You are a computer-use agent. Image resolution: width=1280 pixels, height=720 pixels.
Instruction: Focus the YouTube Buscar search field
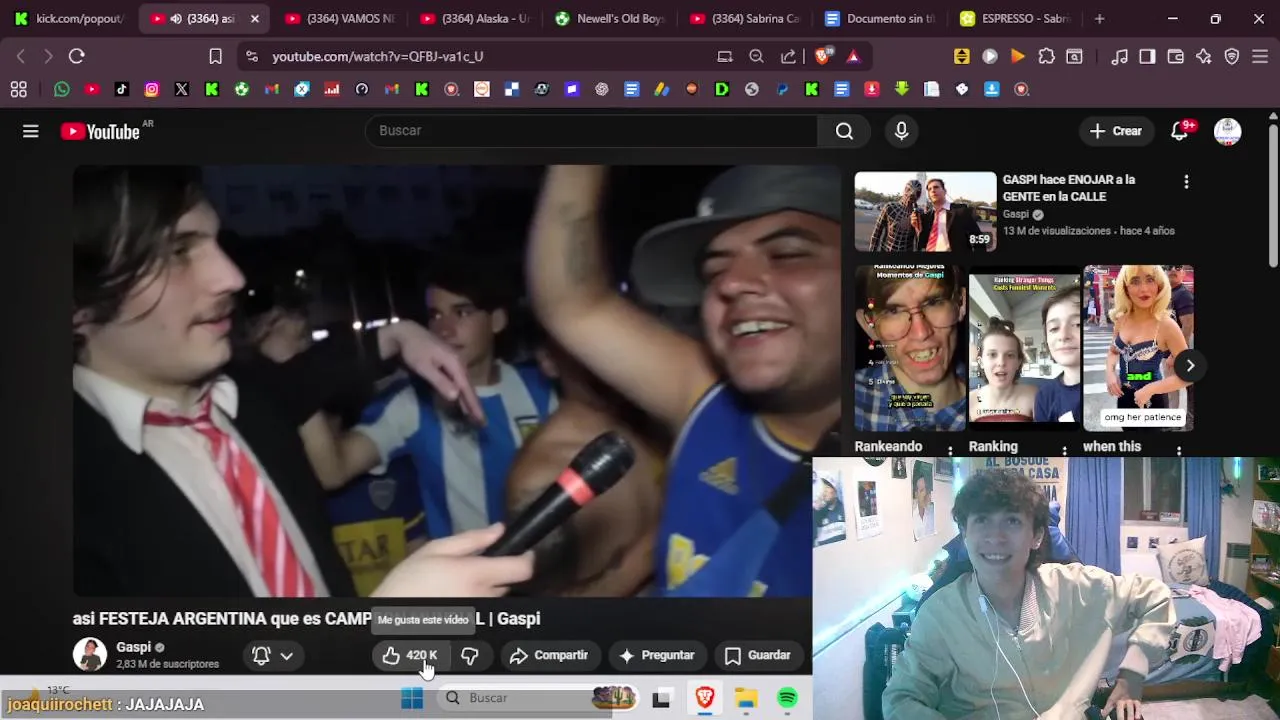[592, 131]
